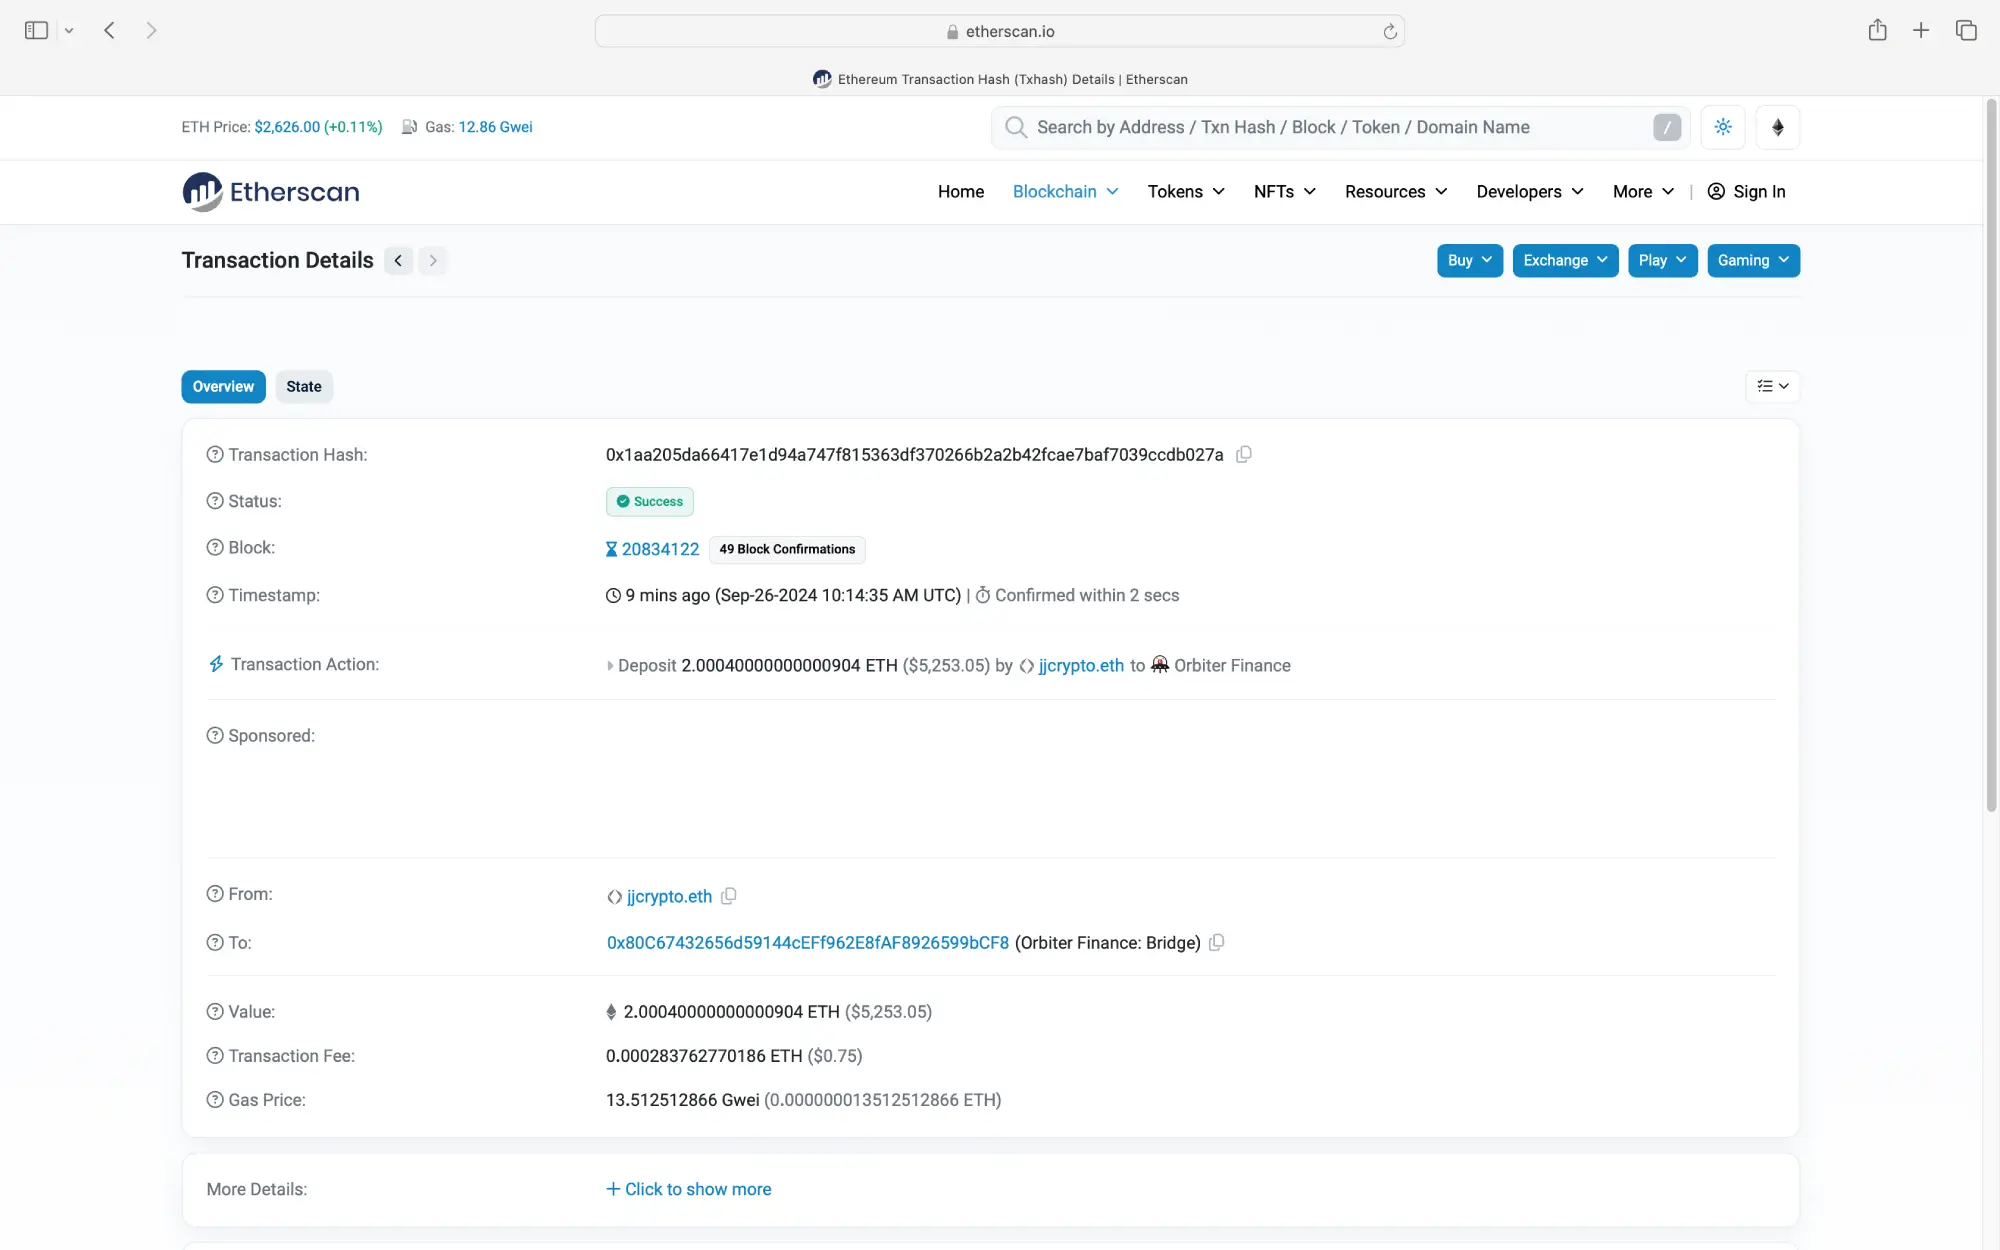Go back in browser history
The height and width of the screenshot is (1250, 2000).
pos(110,30)
